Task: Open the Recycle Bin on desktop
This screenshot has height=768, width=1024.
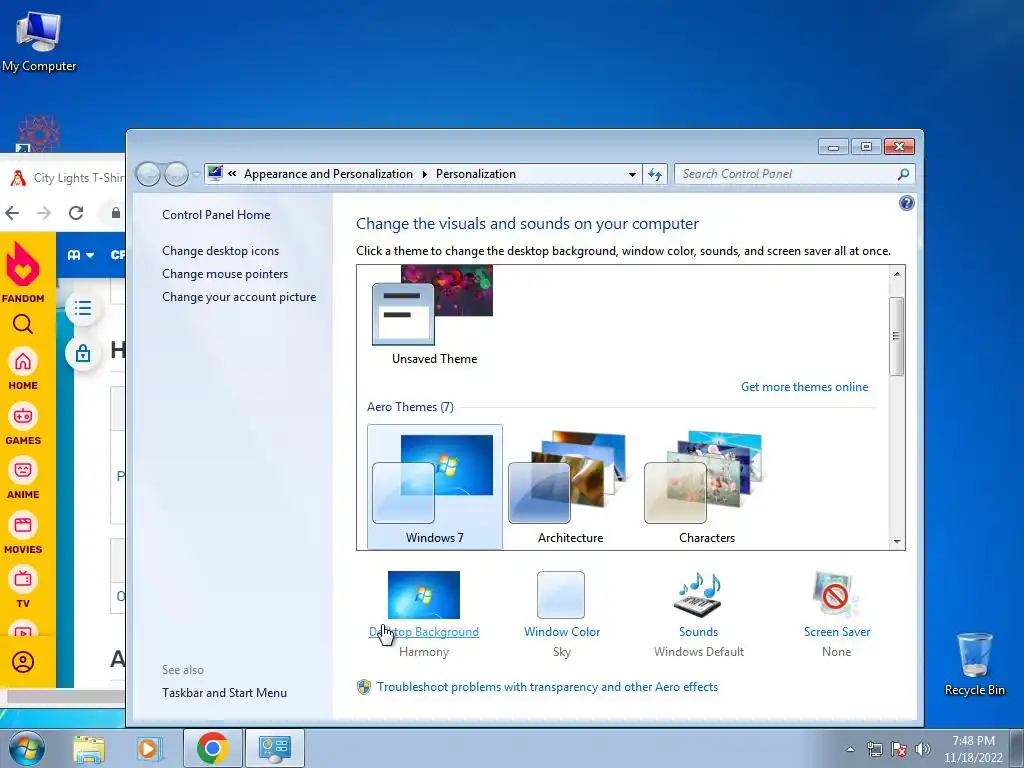Action: 974,664
